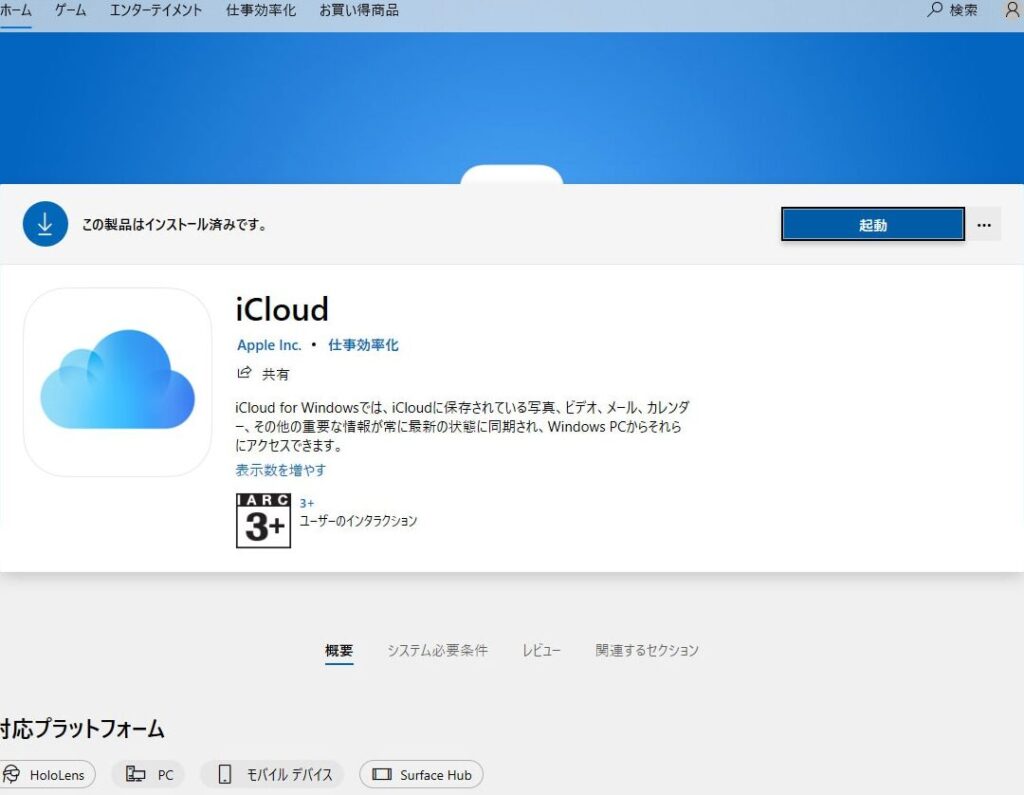Click the PC monitor icon
Screen dimensions: 1024x795
click(x=135, y=774)
